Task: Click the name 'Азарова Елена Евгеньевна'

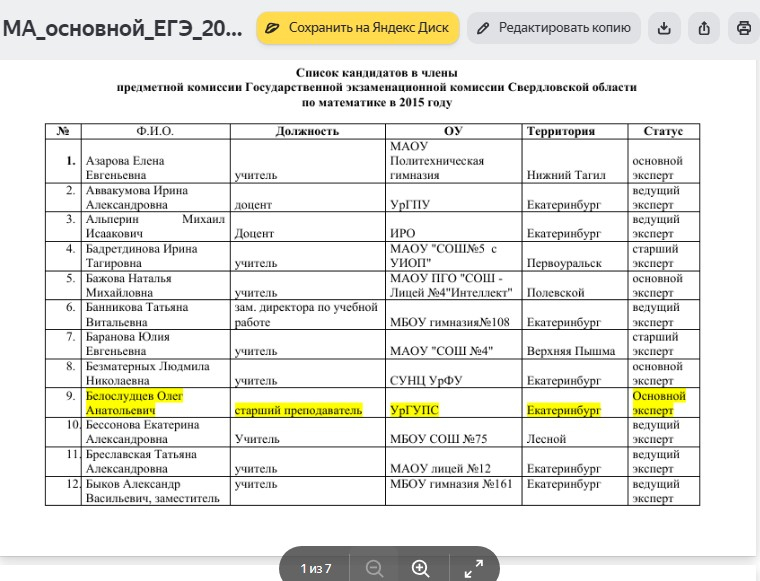Action: 125,168
